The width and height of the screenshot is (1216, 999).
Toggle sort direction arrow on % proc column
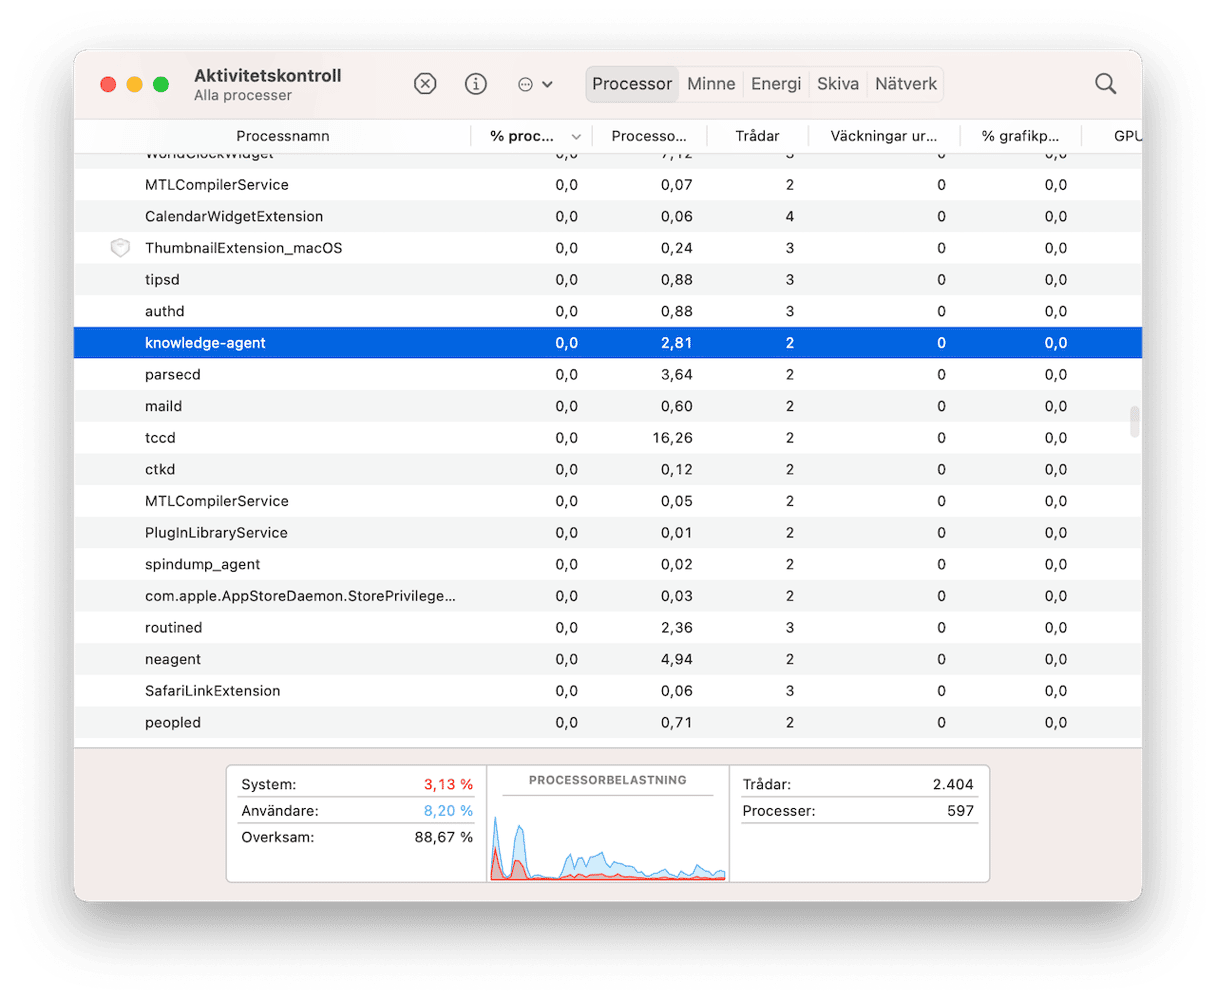(x=576, y=137)
